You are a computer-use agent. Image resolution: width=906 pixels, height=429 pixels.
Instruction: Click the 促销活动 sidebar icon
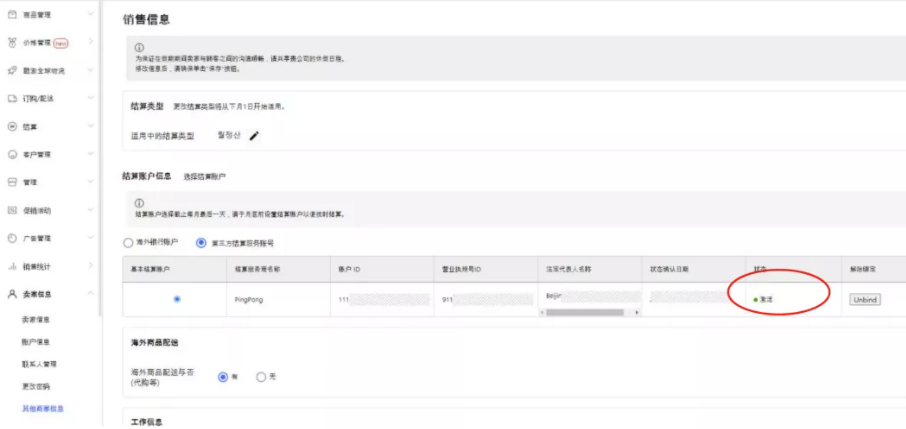(x=12, y=211)
